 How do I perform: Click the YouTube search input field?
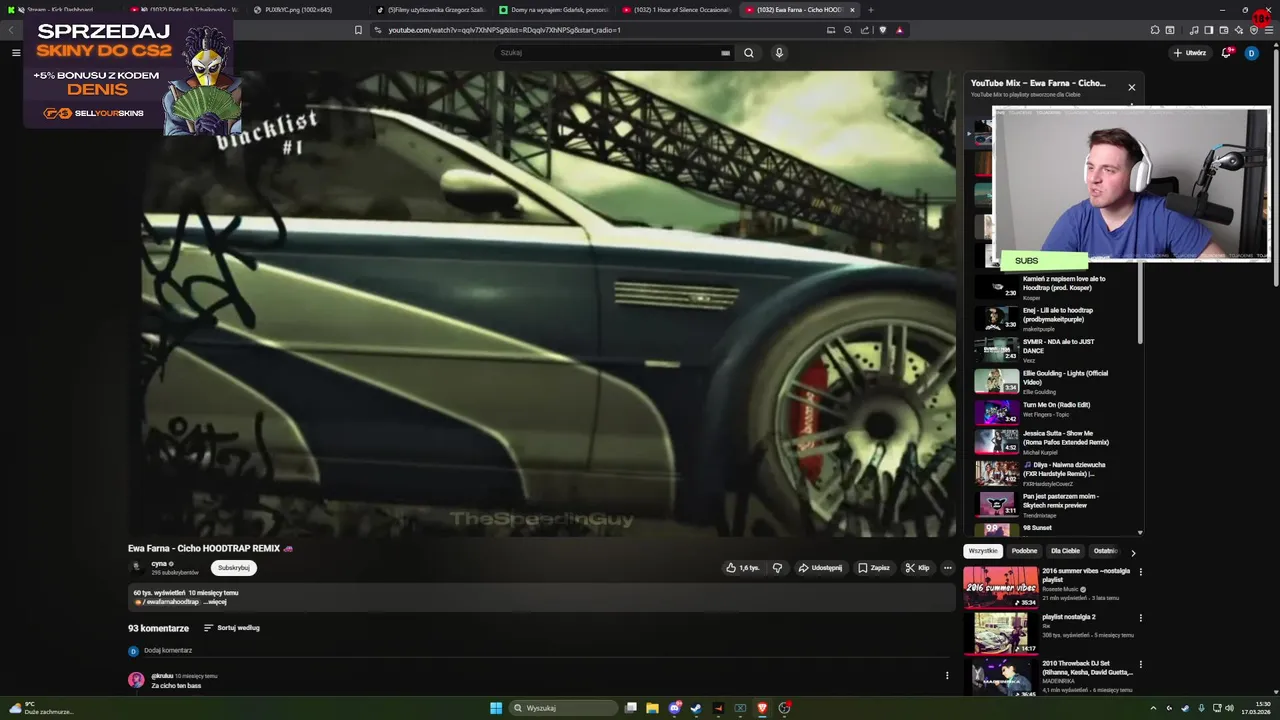tap(608, 53)
